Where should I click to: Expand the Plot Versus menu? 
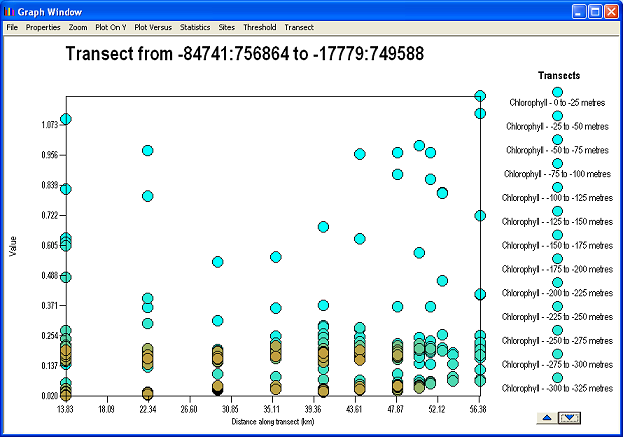tap(153, 27)
